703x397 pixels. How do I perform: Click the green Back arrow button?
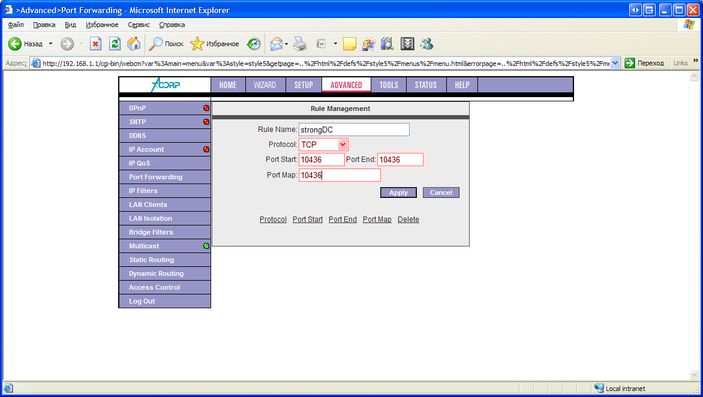coord(15,44)
